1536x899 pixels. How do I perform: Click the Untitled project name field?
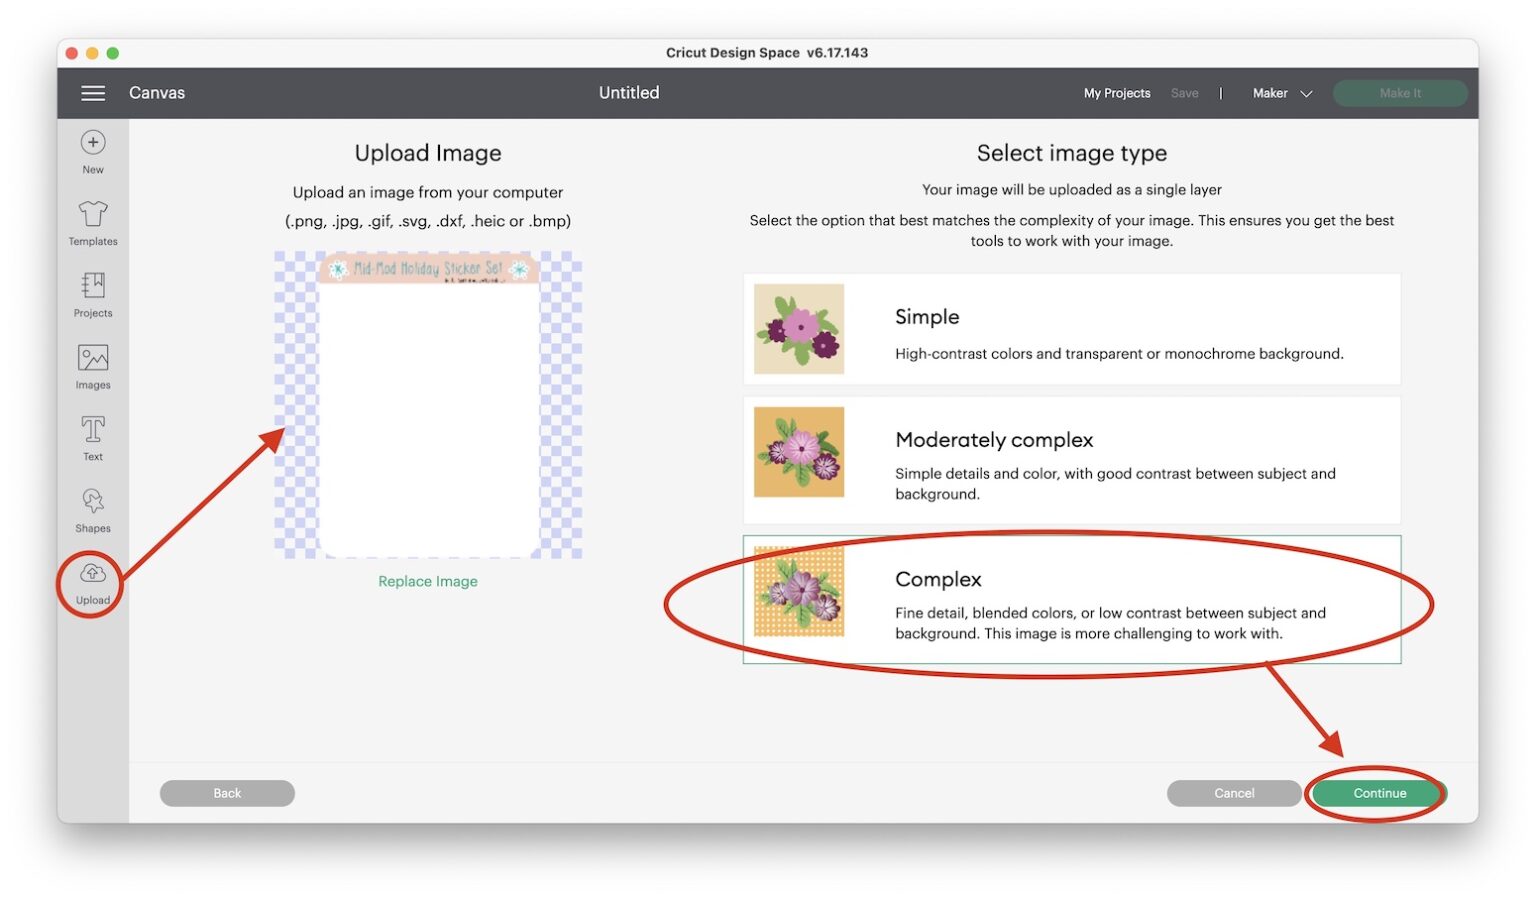[x=628, y=92]
